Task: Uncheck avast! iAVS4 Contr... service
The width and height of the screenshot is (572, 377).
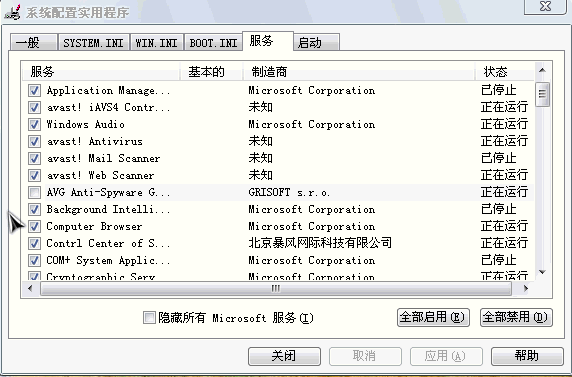Action: [34, 107]
